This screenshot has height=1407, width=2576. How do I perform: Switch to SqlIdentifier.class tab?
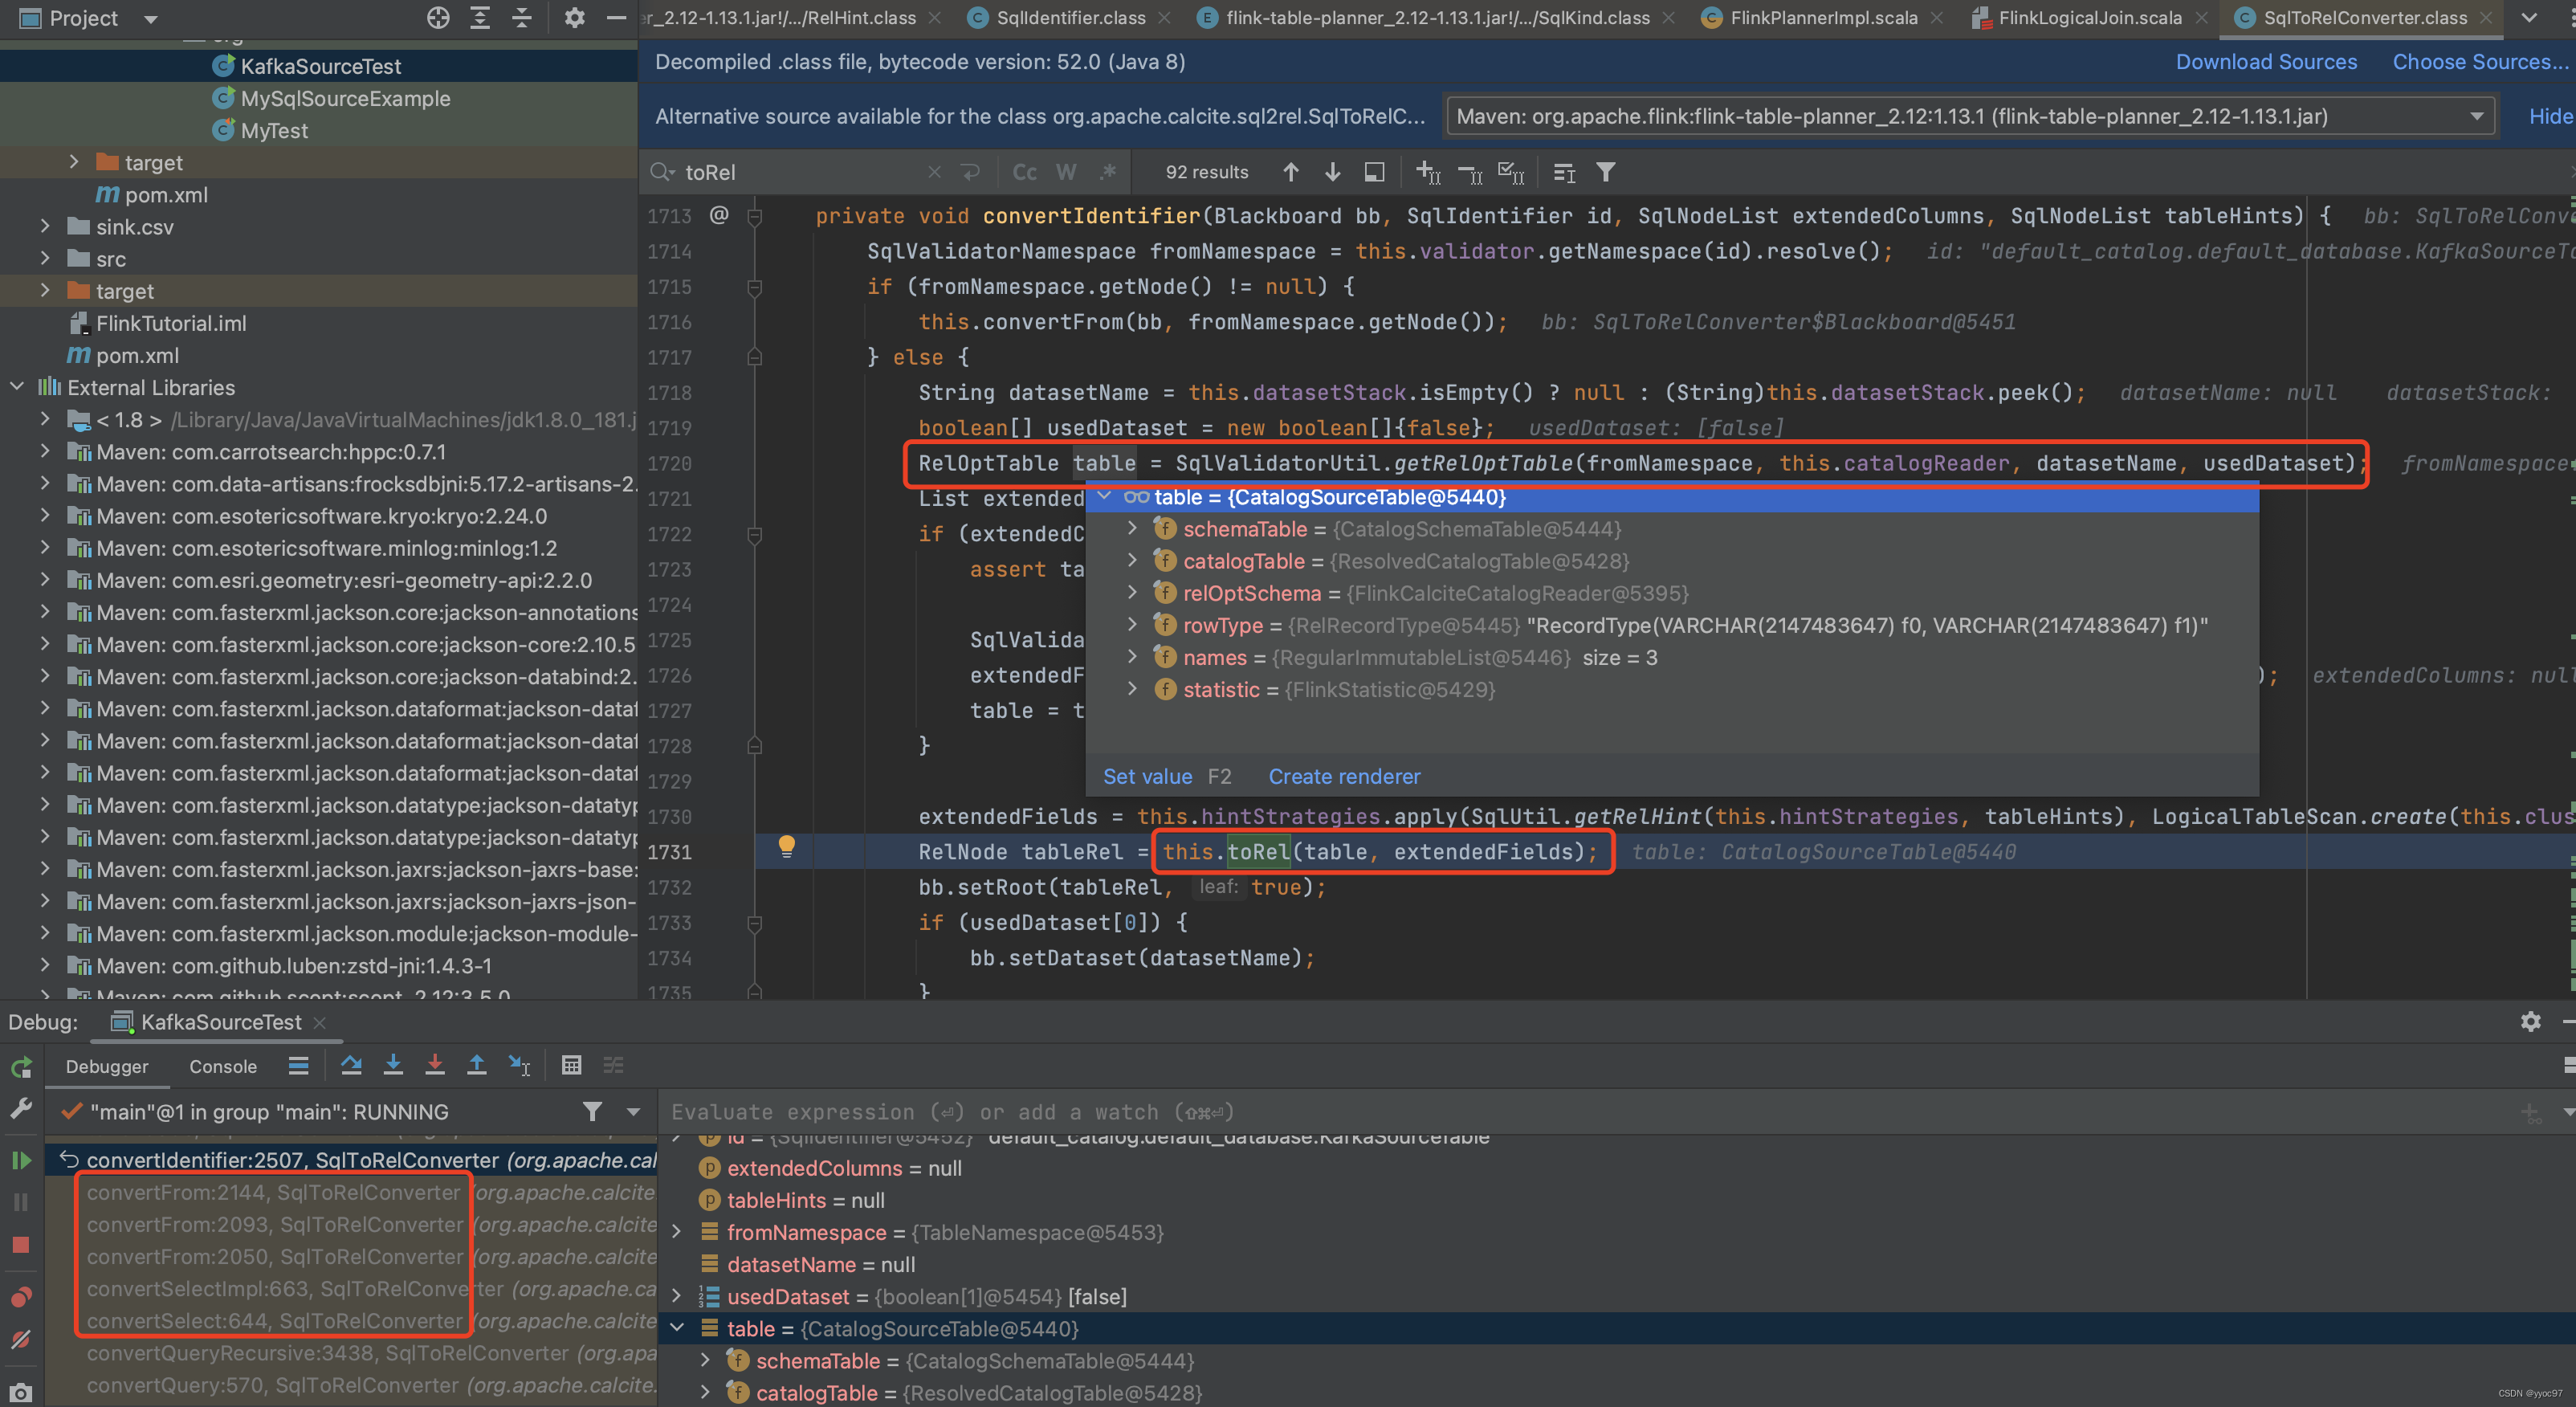tap(1070, 18)
